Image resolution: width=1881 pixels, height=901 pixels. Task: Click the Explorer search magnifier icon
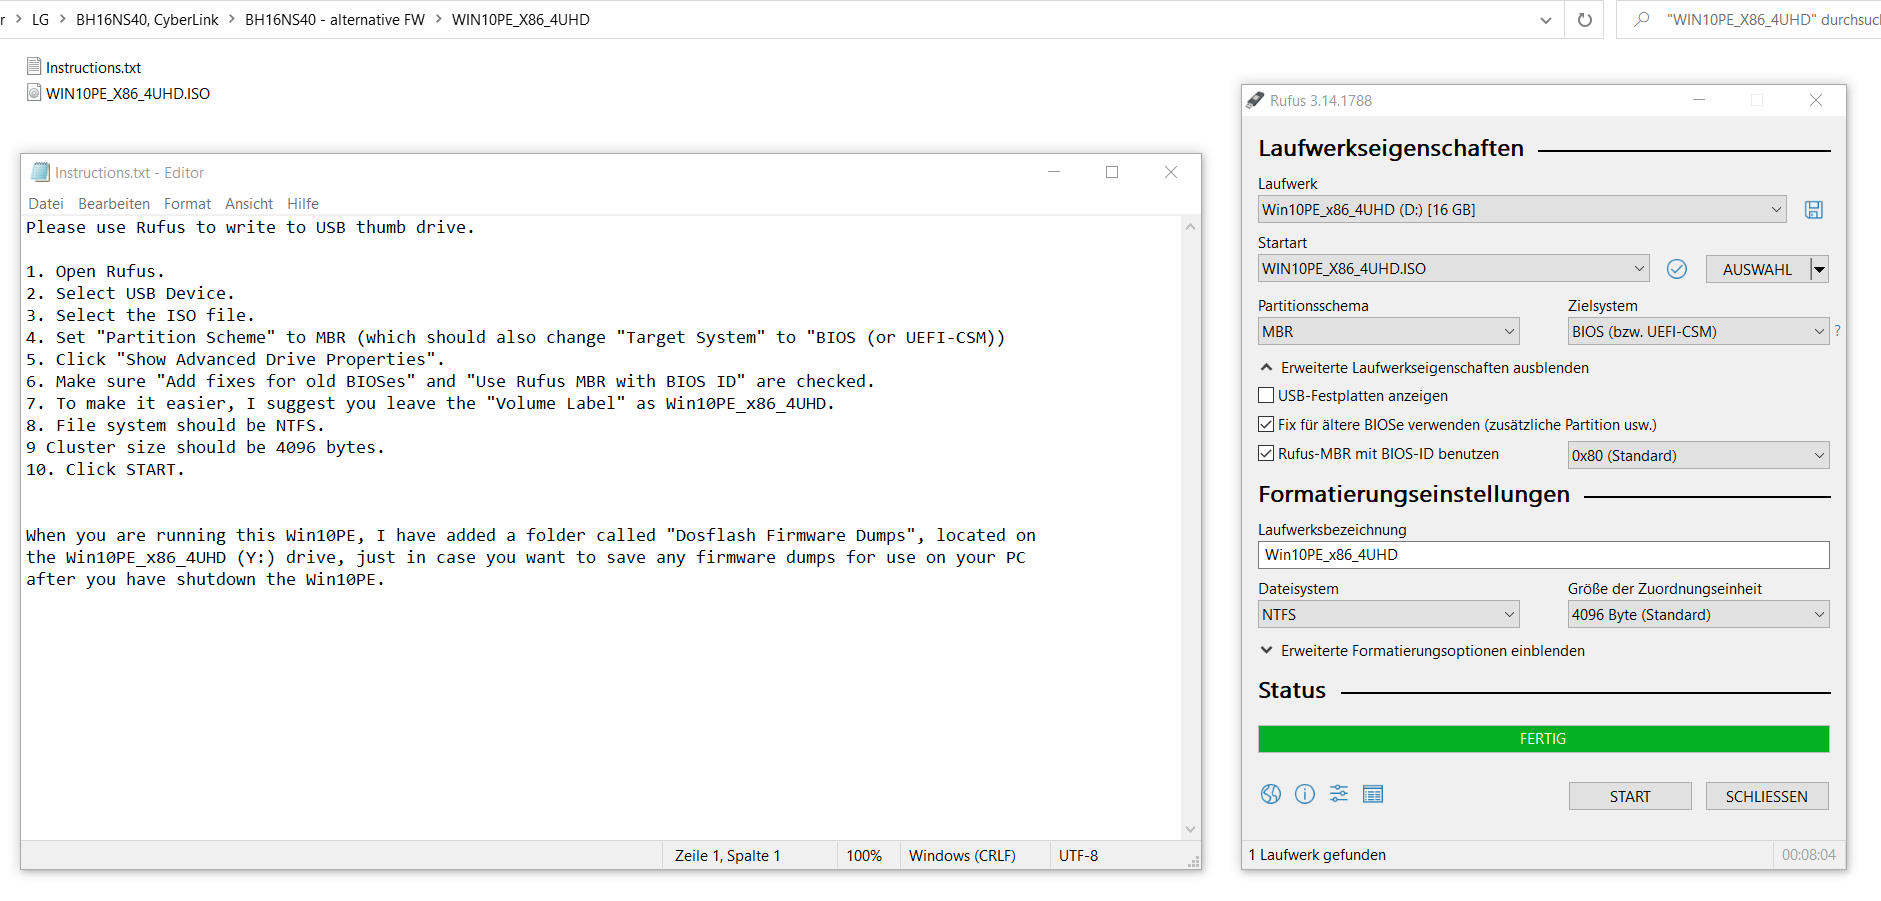1642,19
